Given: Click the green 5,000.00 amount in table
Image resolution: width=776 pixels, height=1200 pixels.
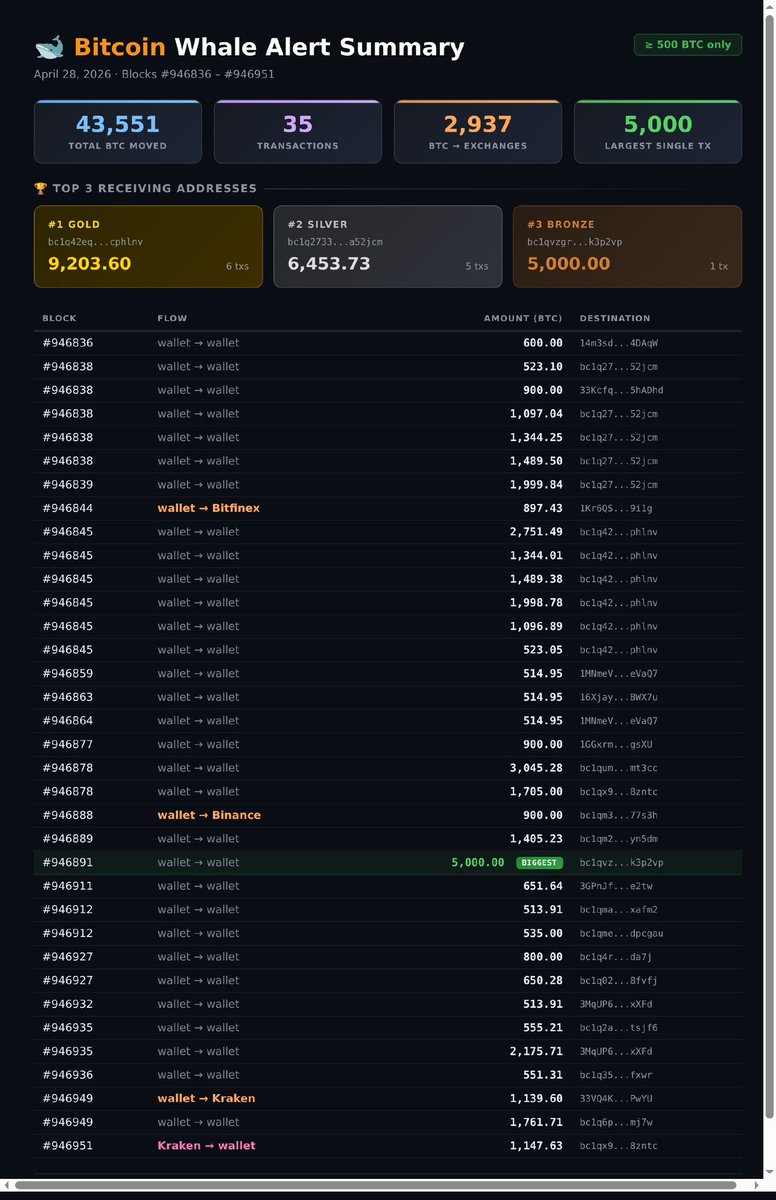Looking at the screenshot, I should point(478,862).
